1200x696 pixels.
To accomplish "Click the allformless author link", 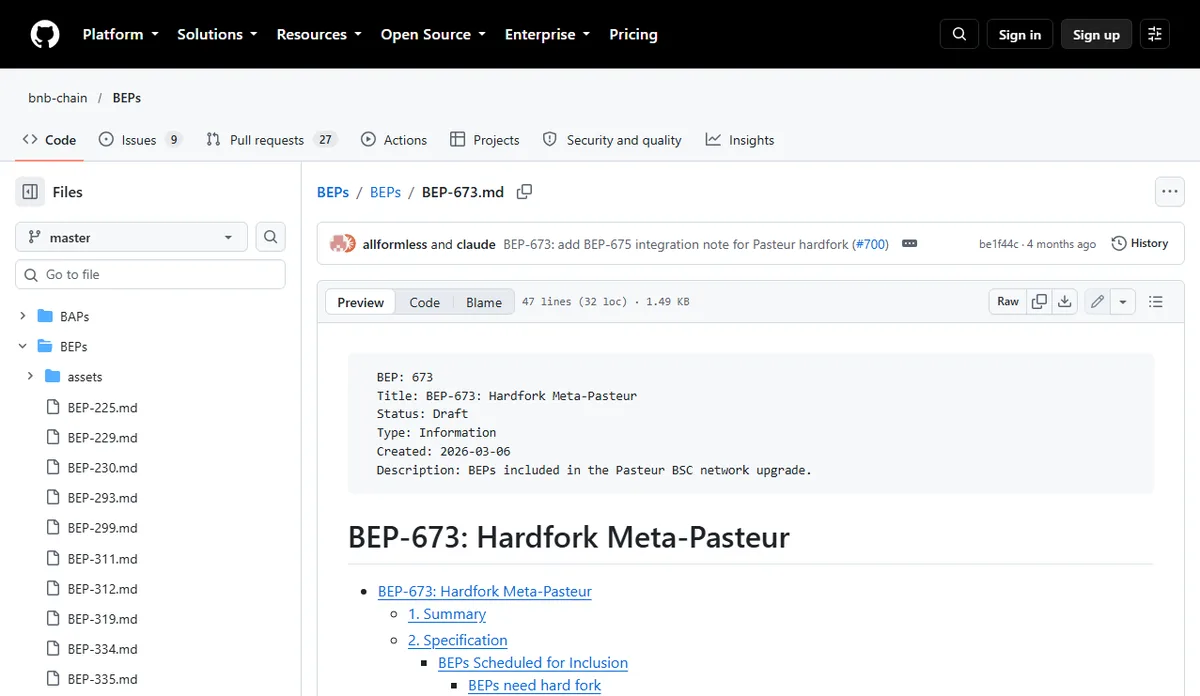I will pyautogui.click(x=395, y=243).
